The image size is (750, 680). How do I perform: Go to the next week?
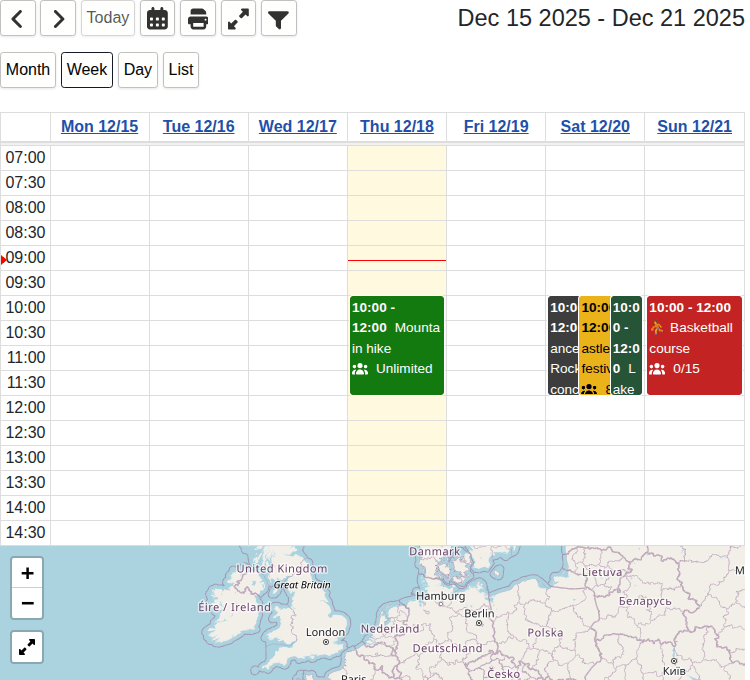58,18
